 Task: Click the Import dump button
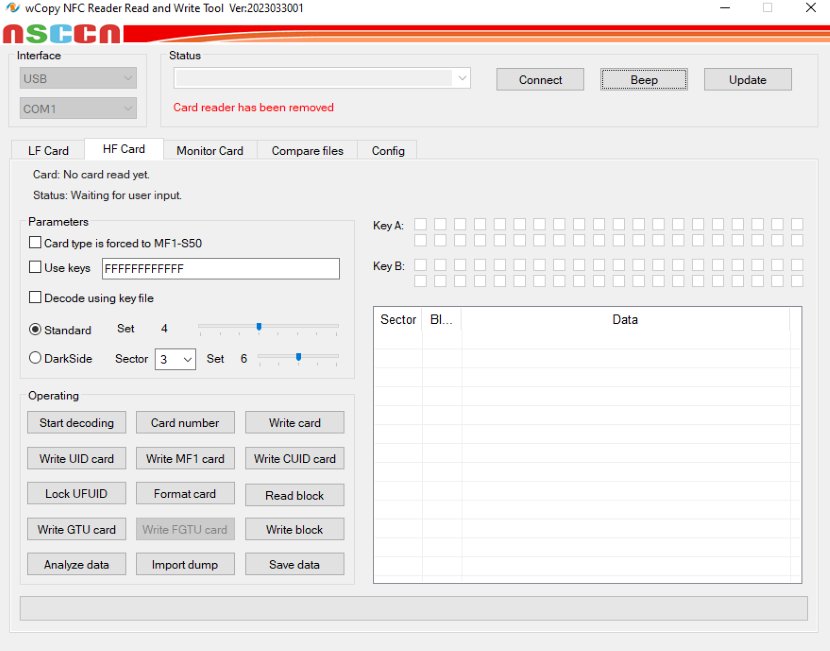[185, 565]
